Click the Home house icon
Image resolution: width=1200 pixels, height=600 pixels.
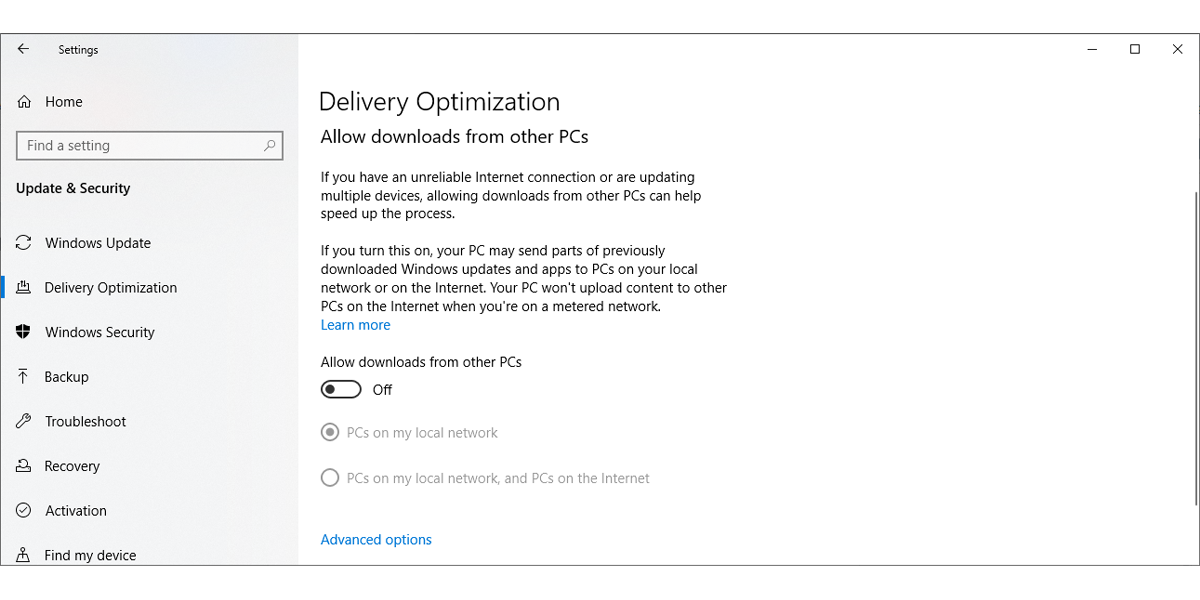click(23, 101)
